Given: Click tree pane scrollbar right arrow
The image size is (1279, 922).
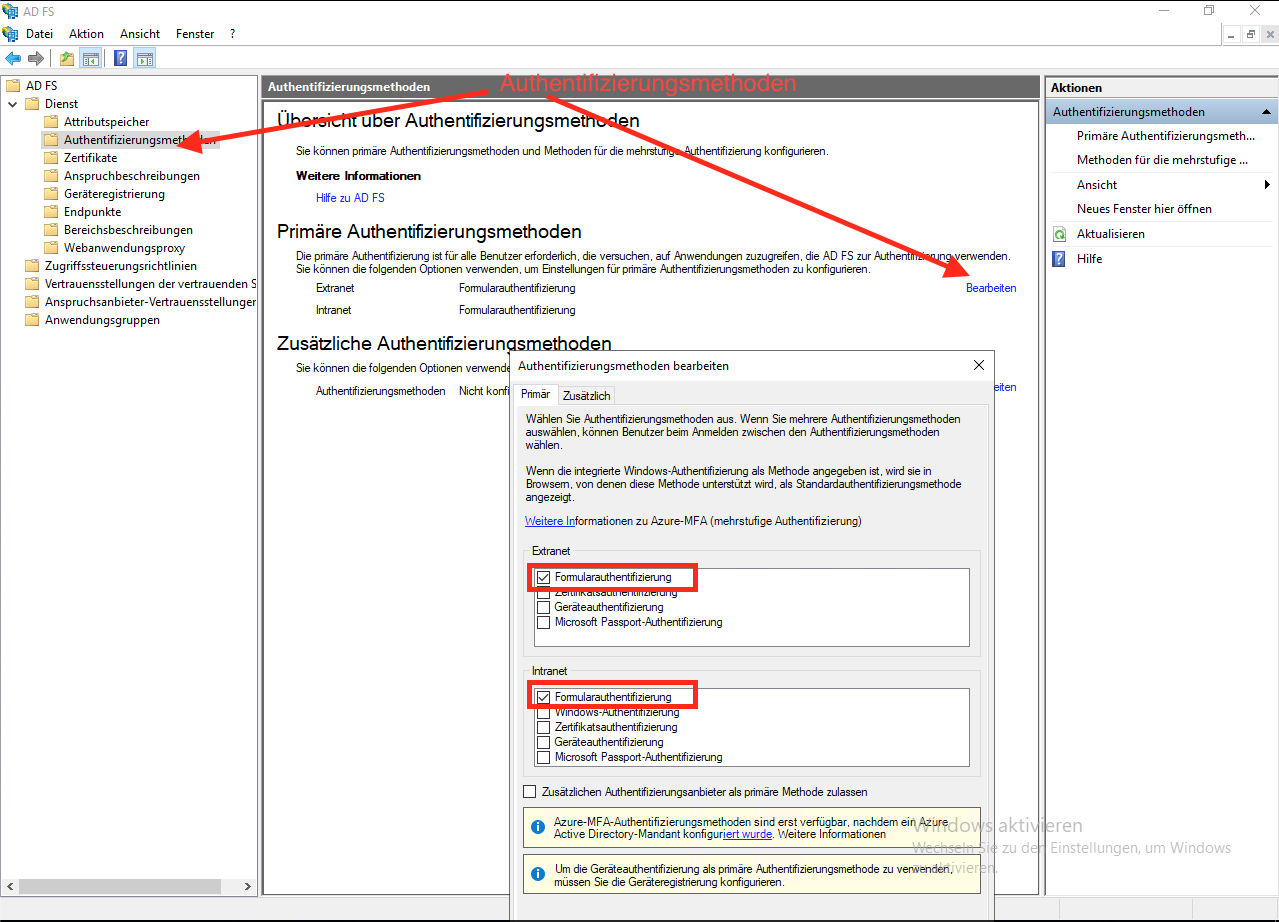Looking at the screenshot, I should 249,886.
